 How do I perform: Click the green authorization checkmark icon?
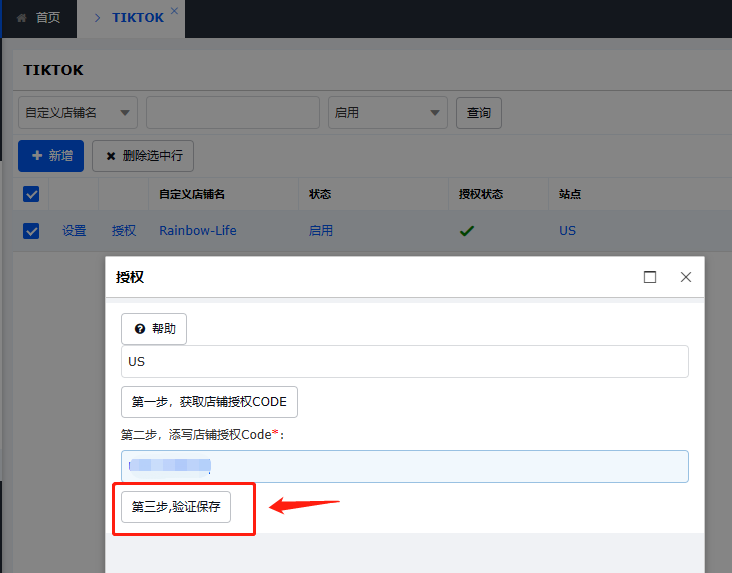pos(467,231)
